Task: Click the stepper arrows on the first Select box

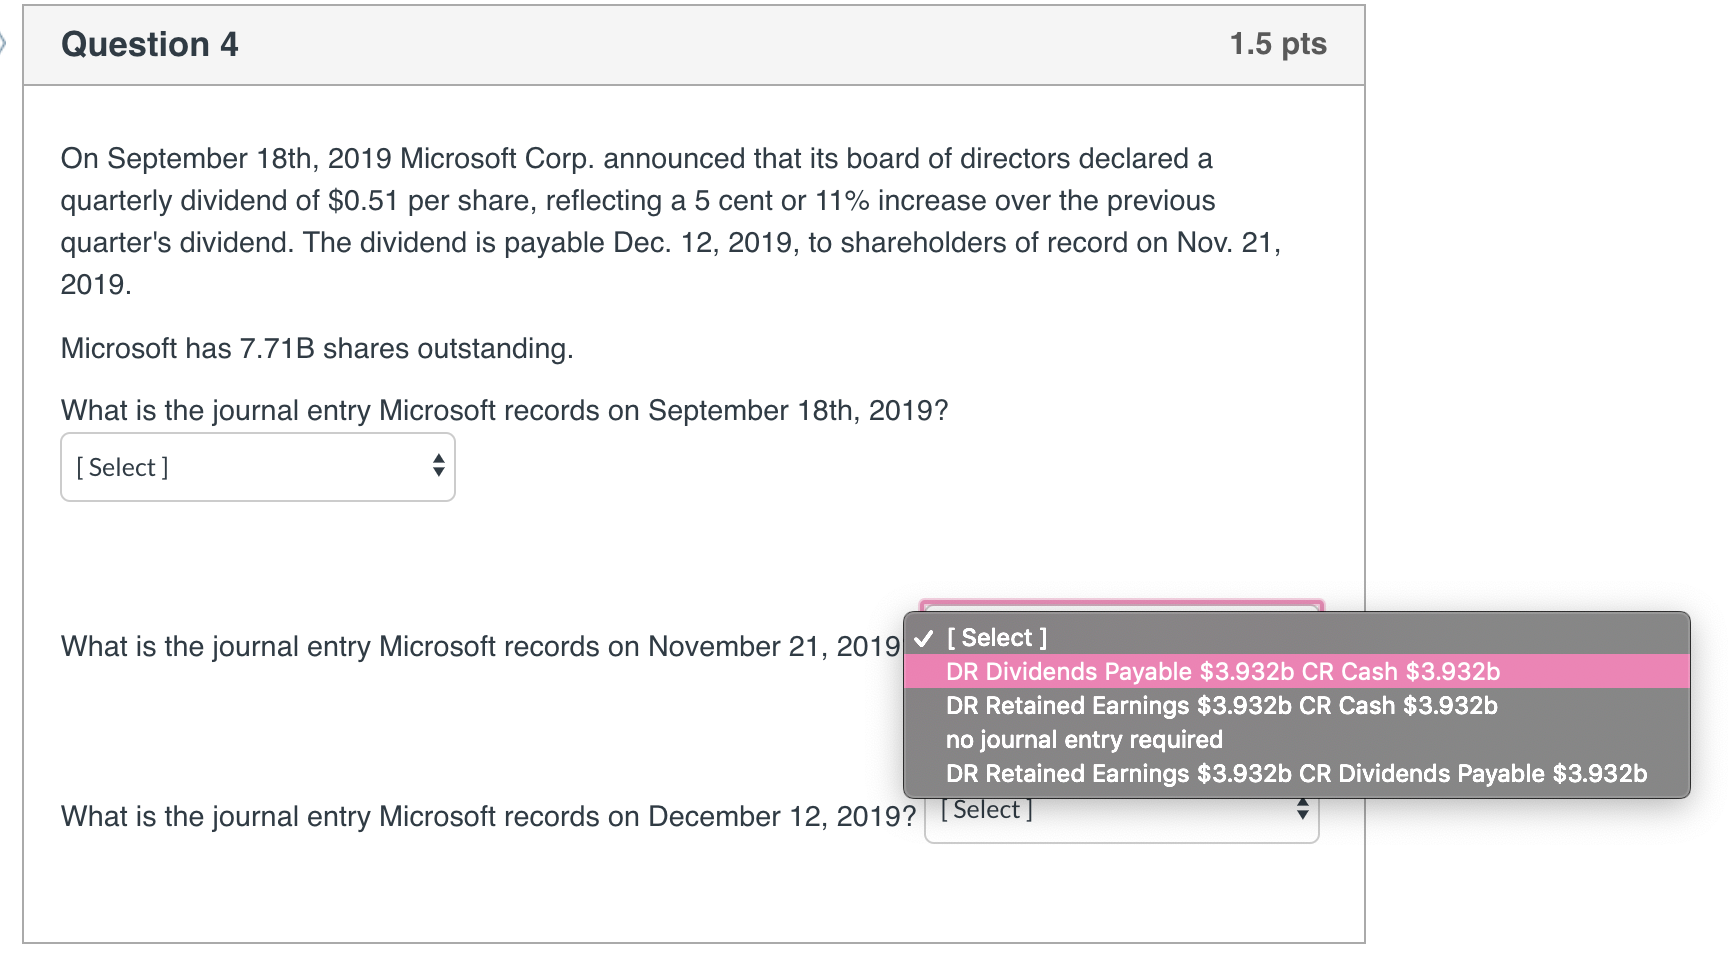Action: click(439, 467)
